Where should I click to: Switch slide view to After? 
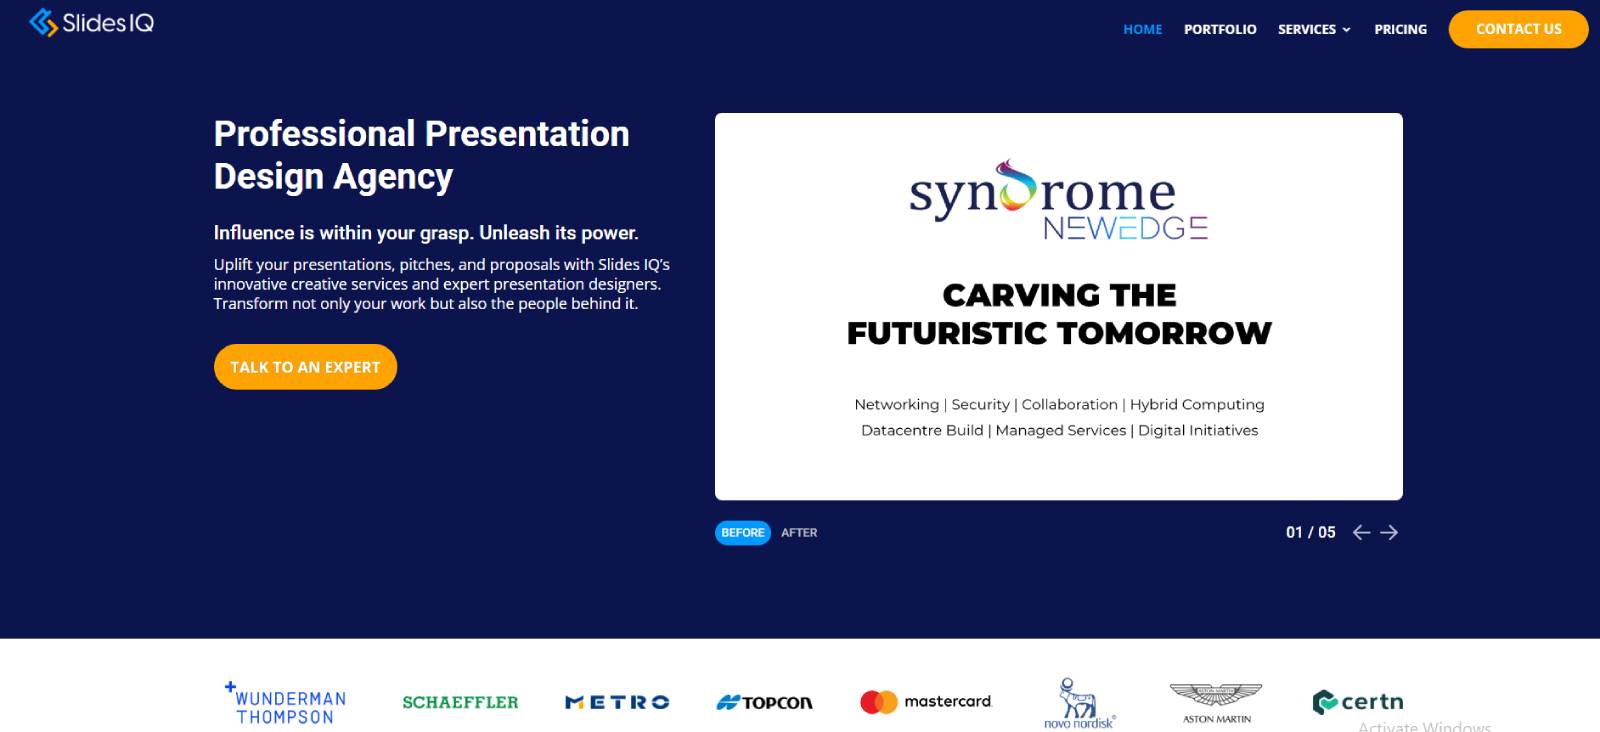(799, 532)
